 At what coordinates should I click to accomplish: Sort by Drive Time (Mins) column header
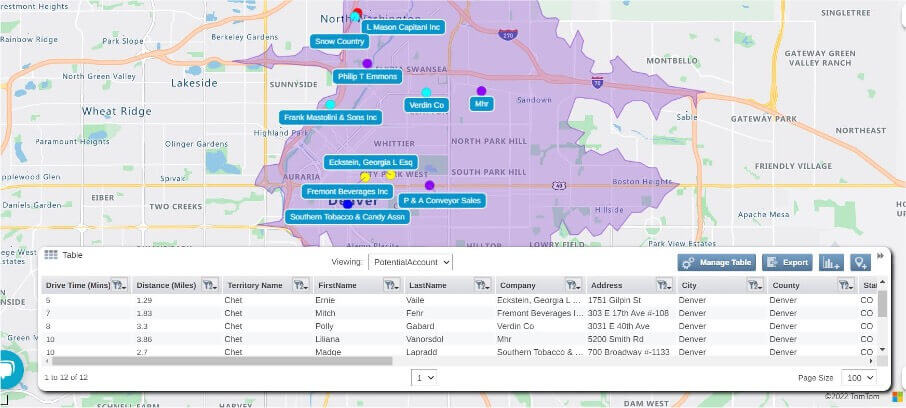click(77, 285)
